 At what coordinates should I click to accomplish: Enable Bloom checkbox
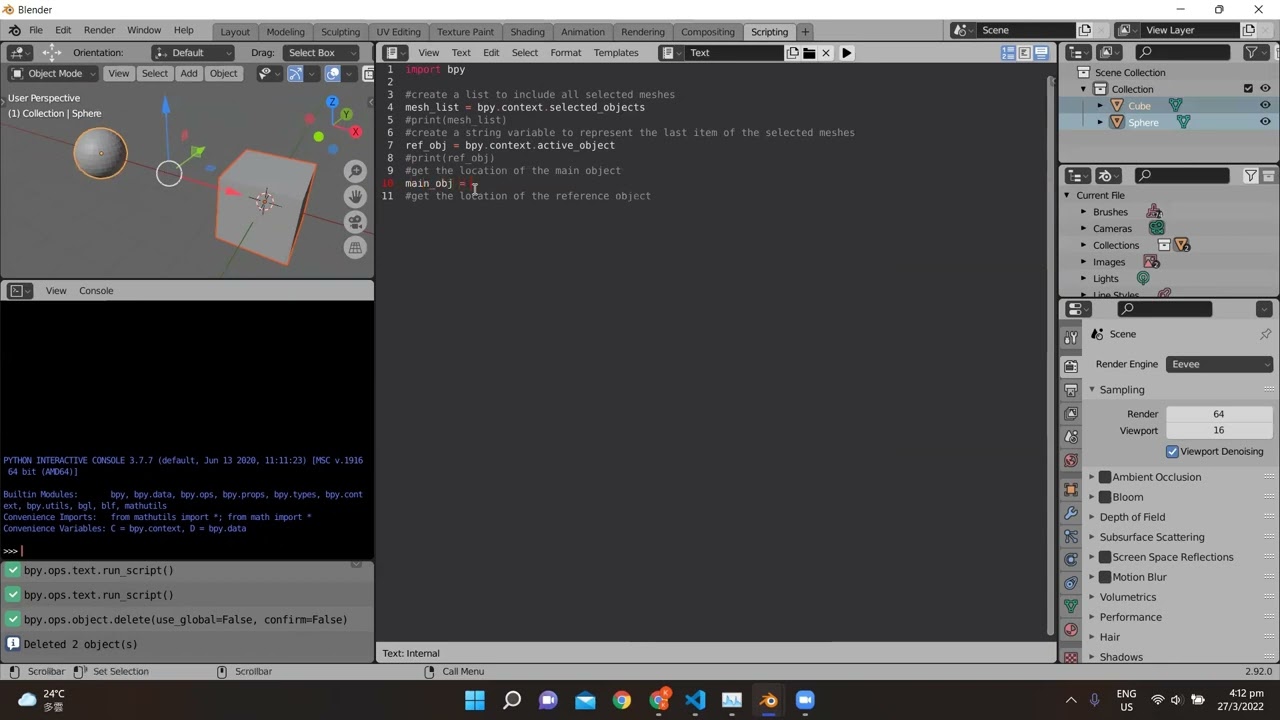pos(1105,497)
